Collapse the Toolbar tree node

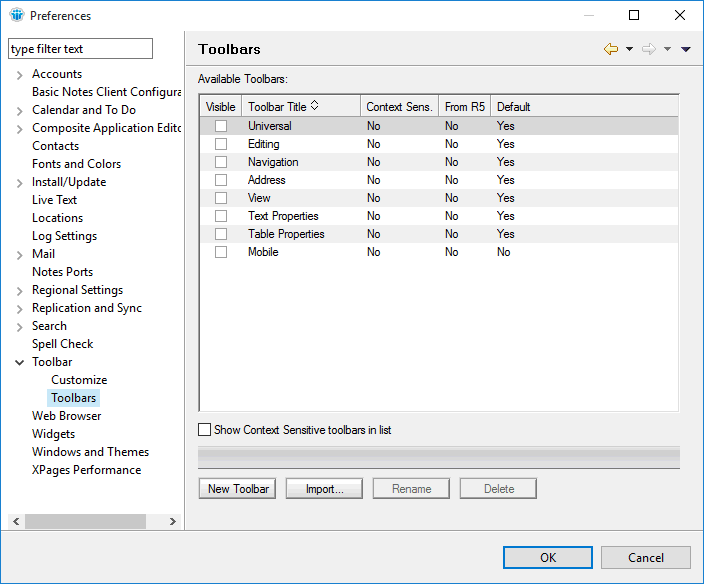click(x=20, y=362)
